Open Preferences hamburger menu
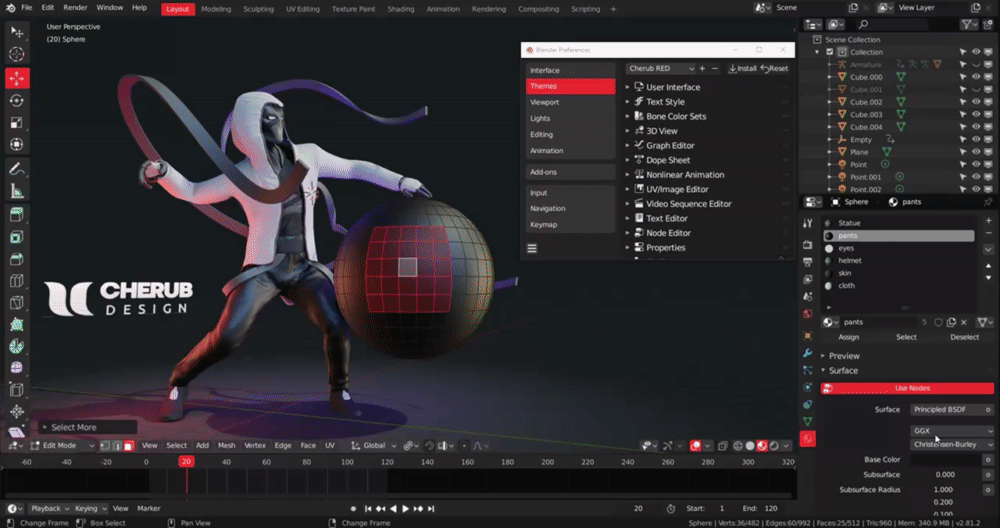This screenshot has width=1000, height=528. (532, 249)
